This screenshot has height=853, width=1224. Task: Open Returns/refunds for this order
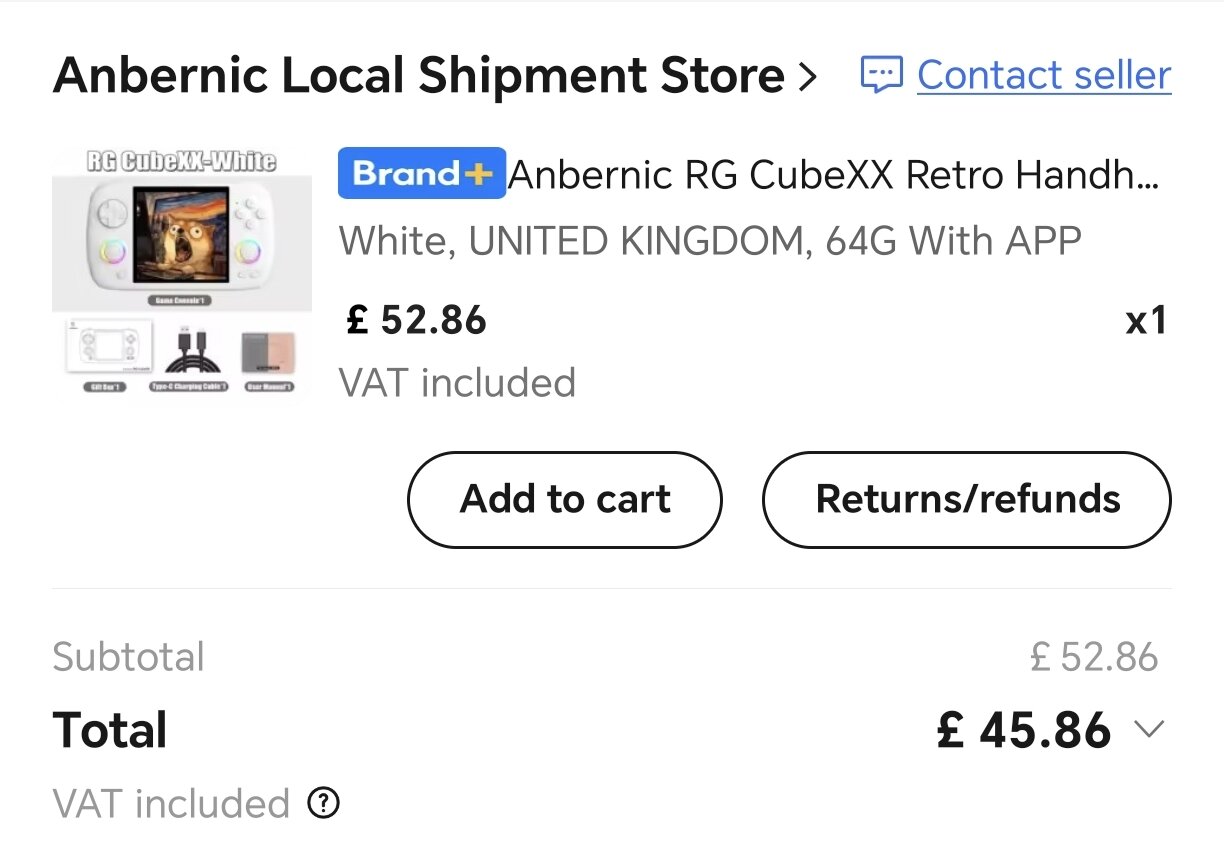(967, 499)
